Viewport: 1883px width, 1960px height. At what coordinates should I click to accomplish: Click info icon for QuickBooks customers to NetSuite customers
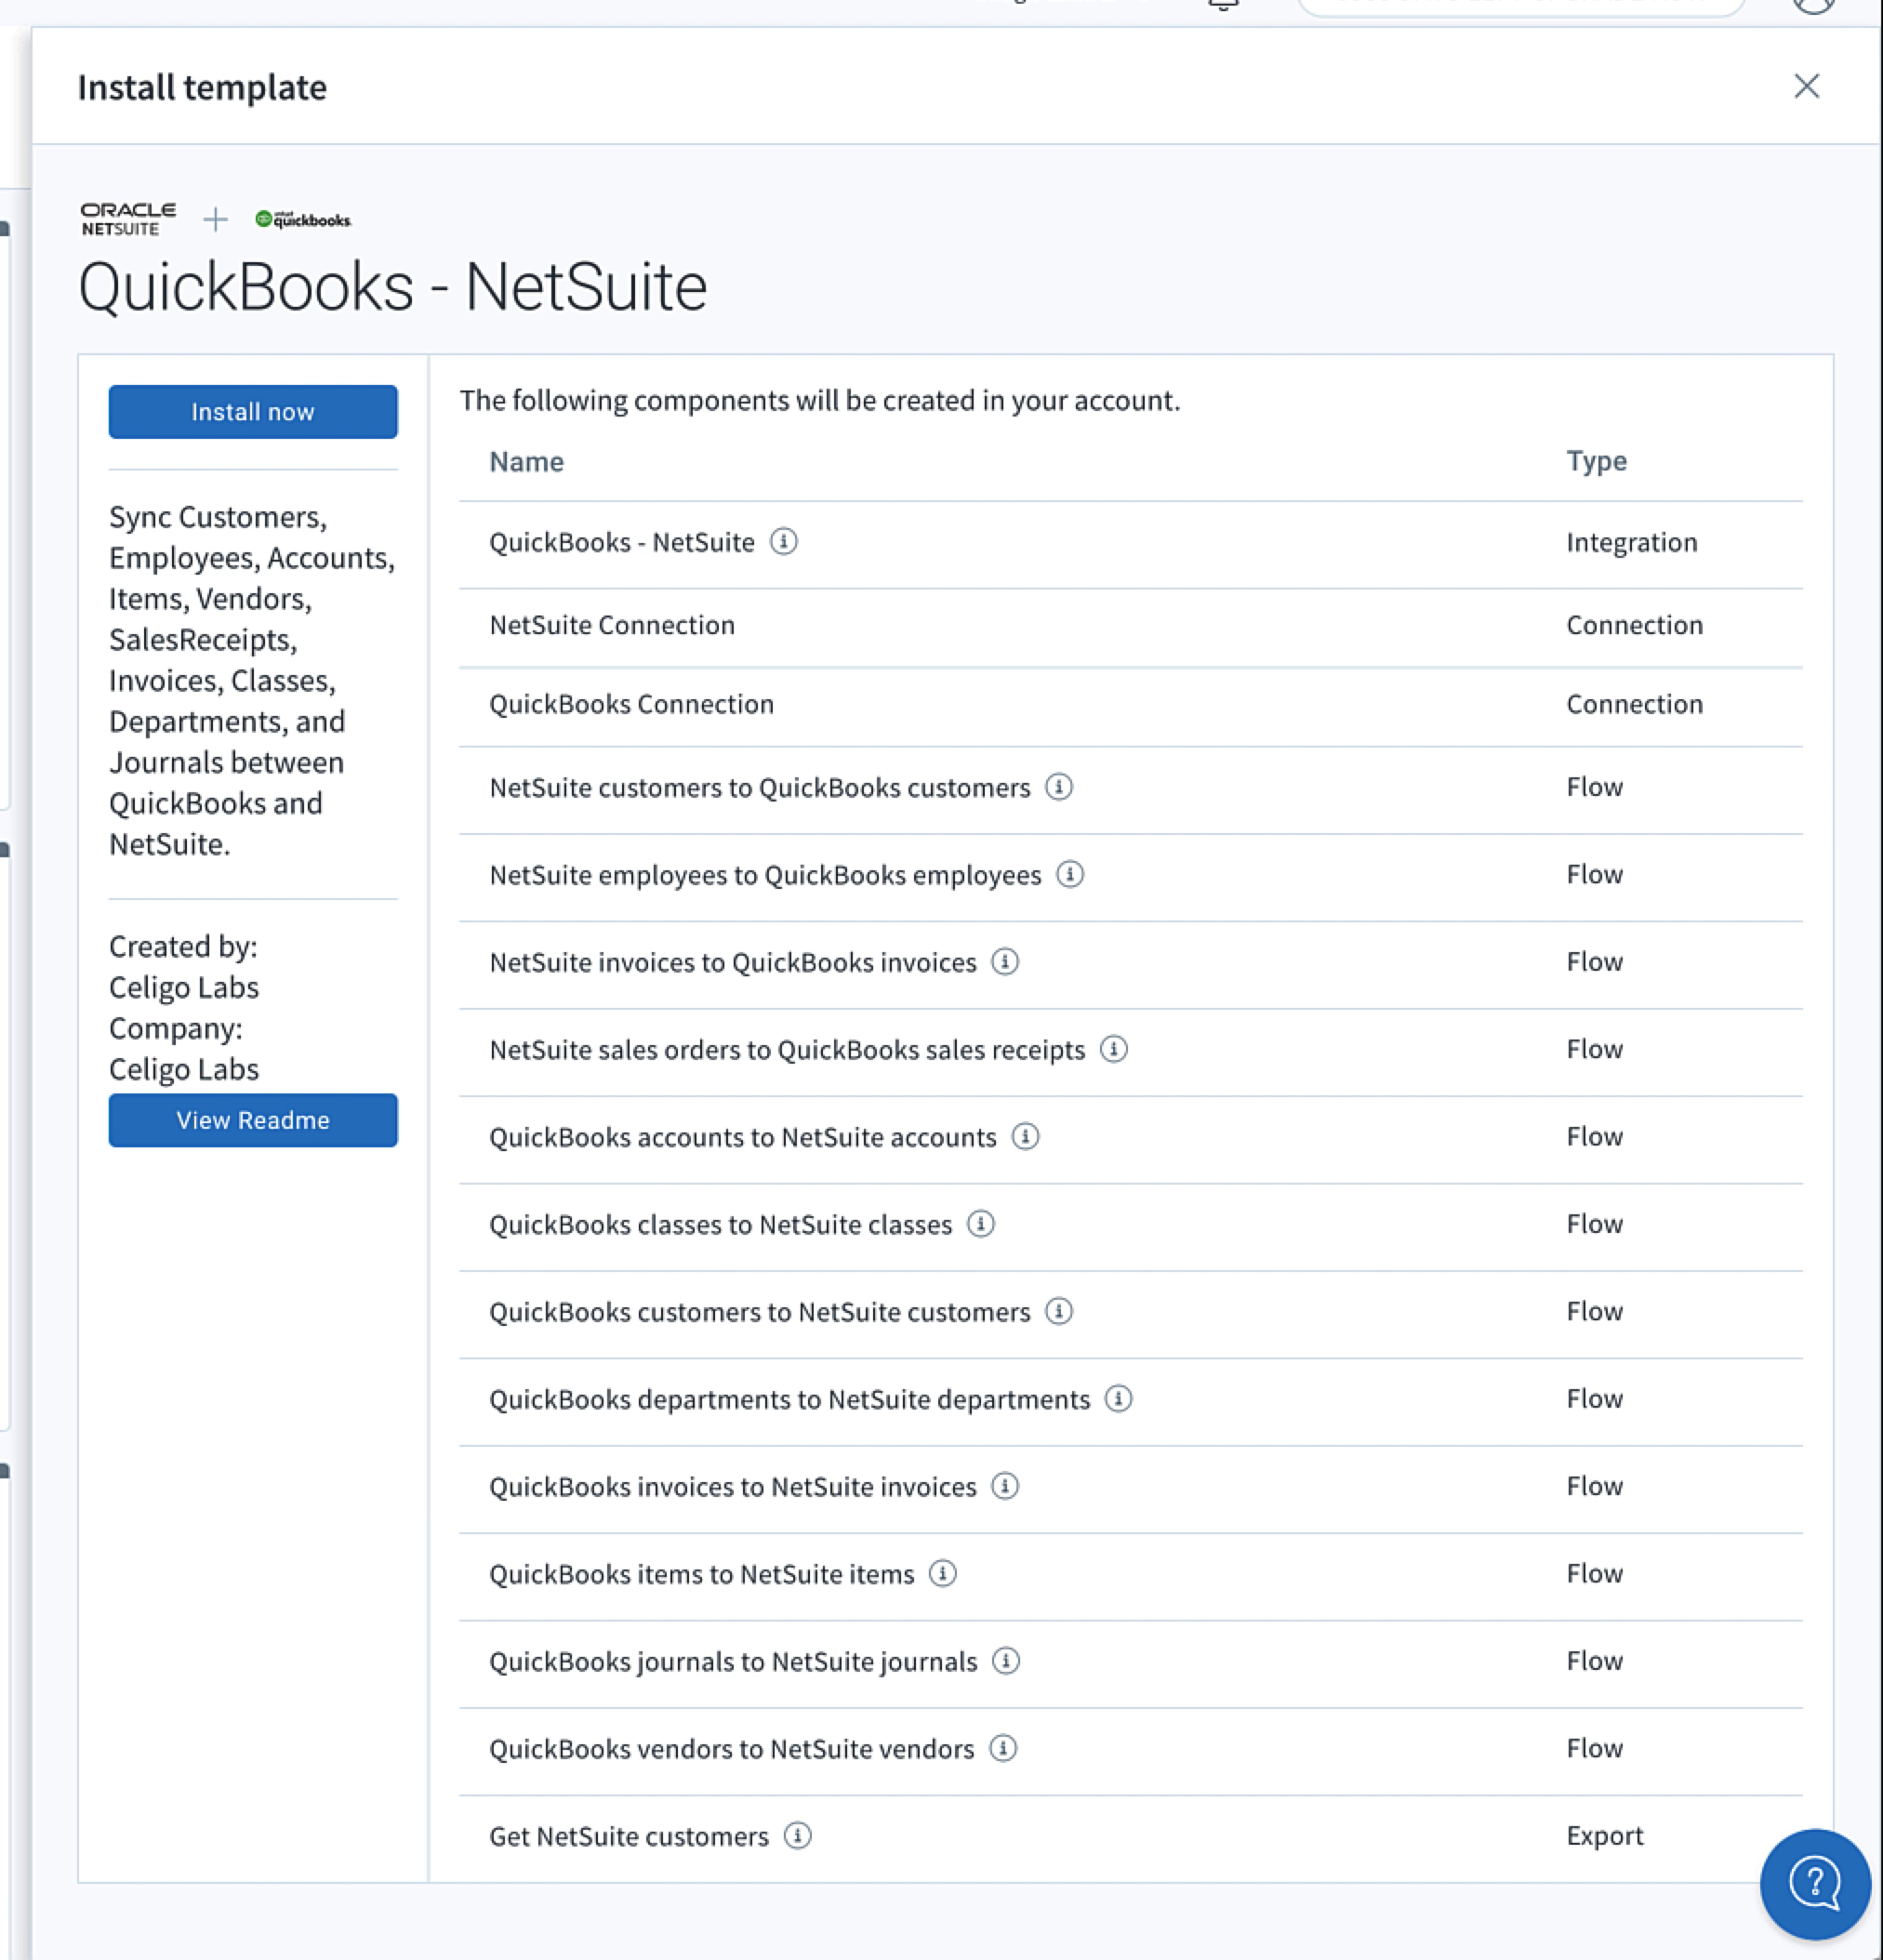[x=1059, y=1311]
